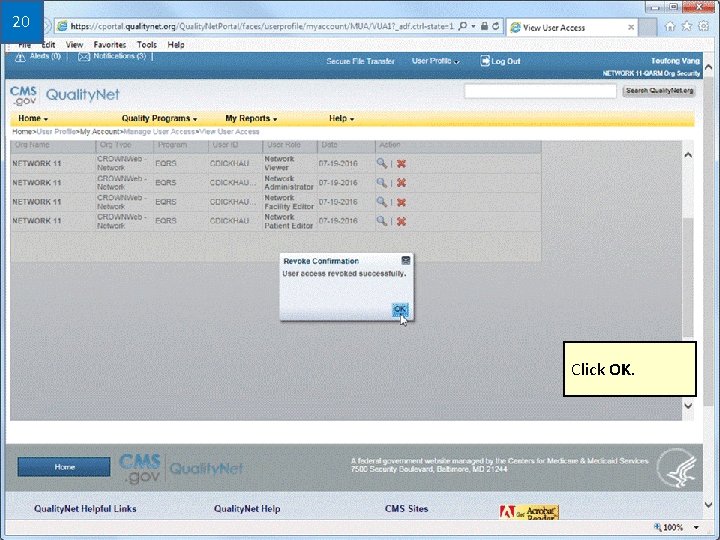Image resolution: width=720 pixels, height=540 pixels.
Task: Click Log Out
Action: pos(500,61)
